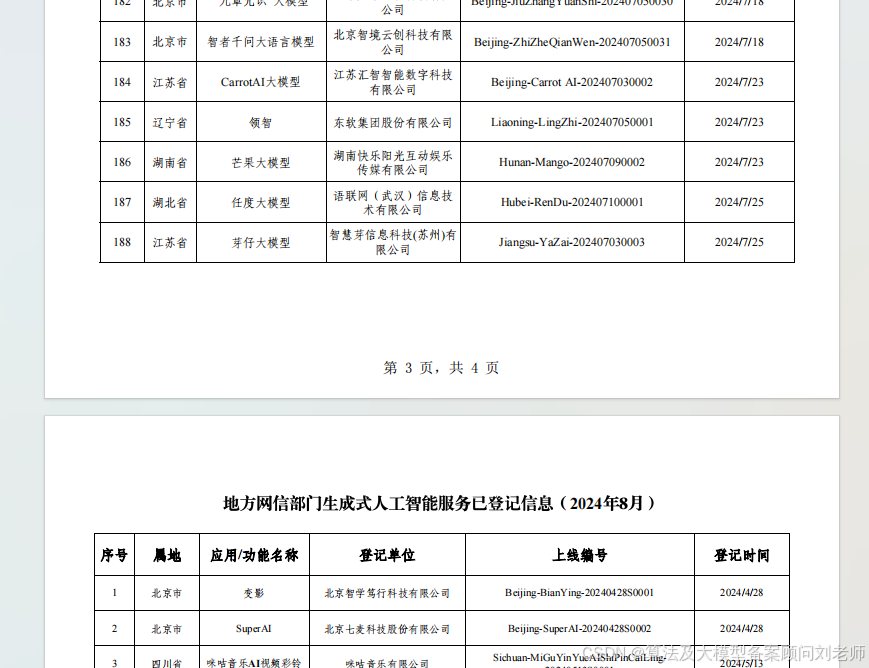Image resolution: width=869 pixels, height=668 pixels.
Task: Select serial number 186 cell
Action: click(x=122, y=162)
